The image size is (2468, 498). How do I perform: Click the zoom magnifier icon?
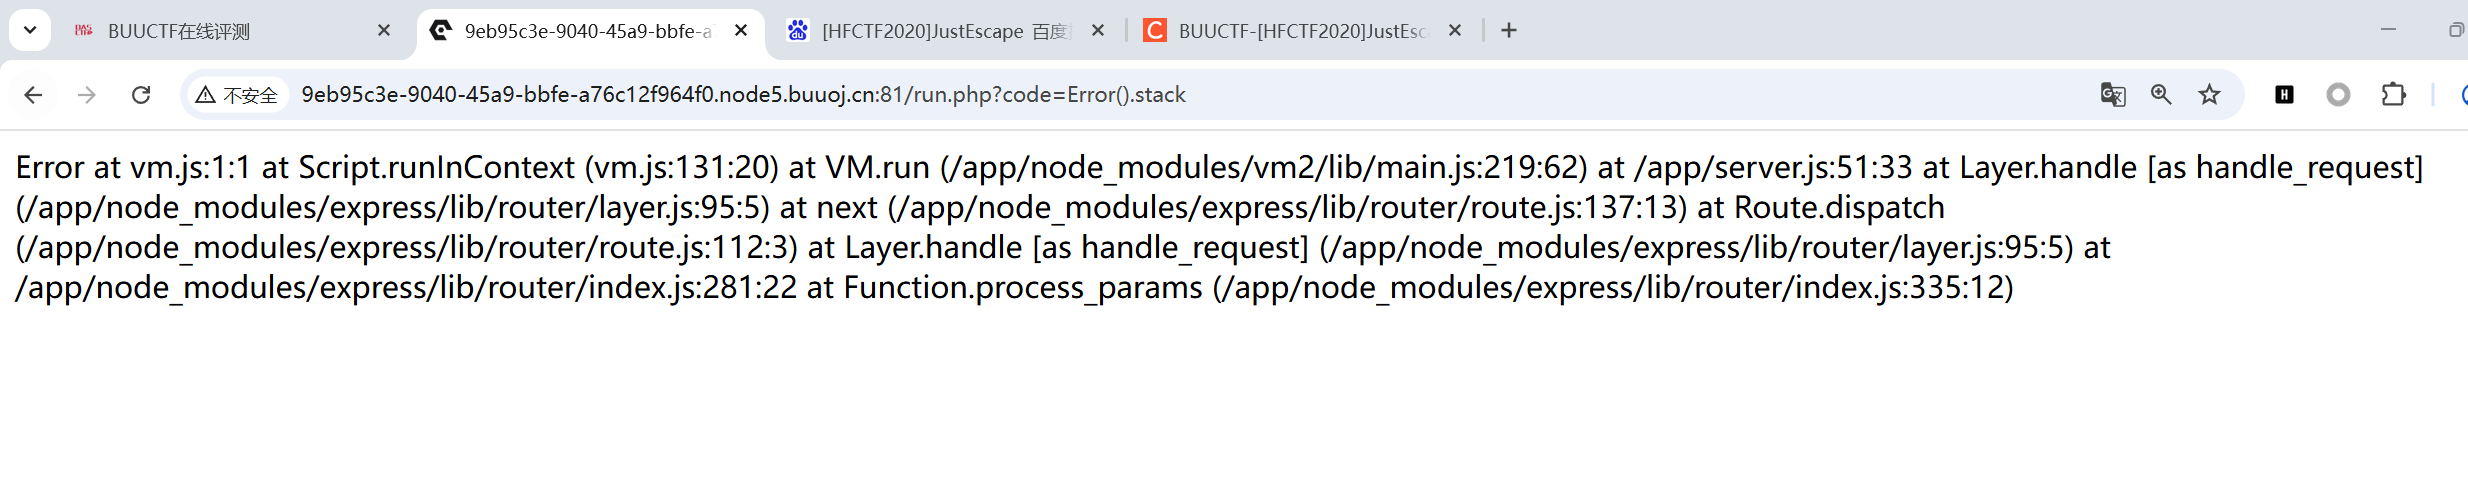click(x=2161, y=95)
